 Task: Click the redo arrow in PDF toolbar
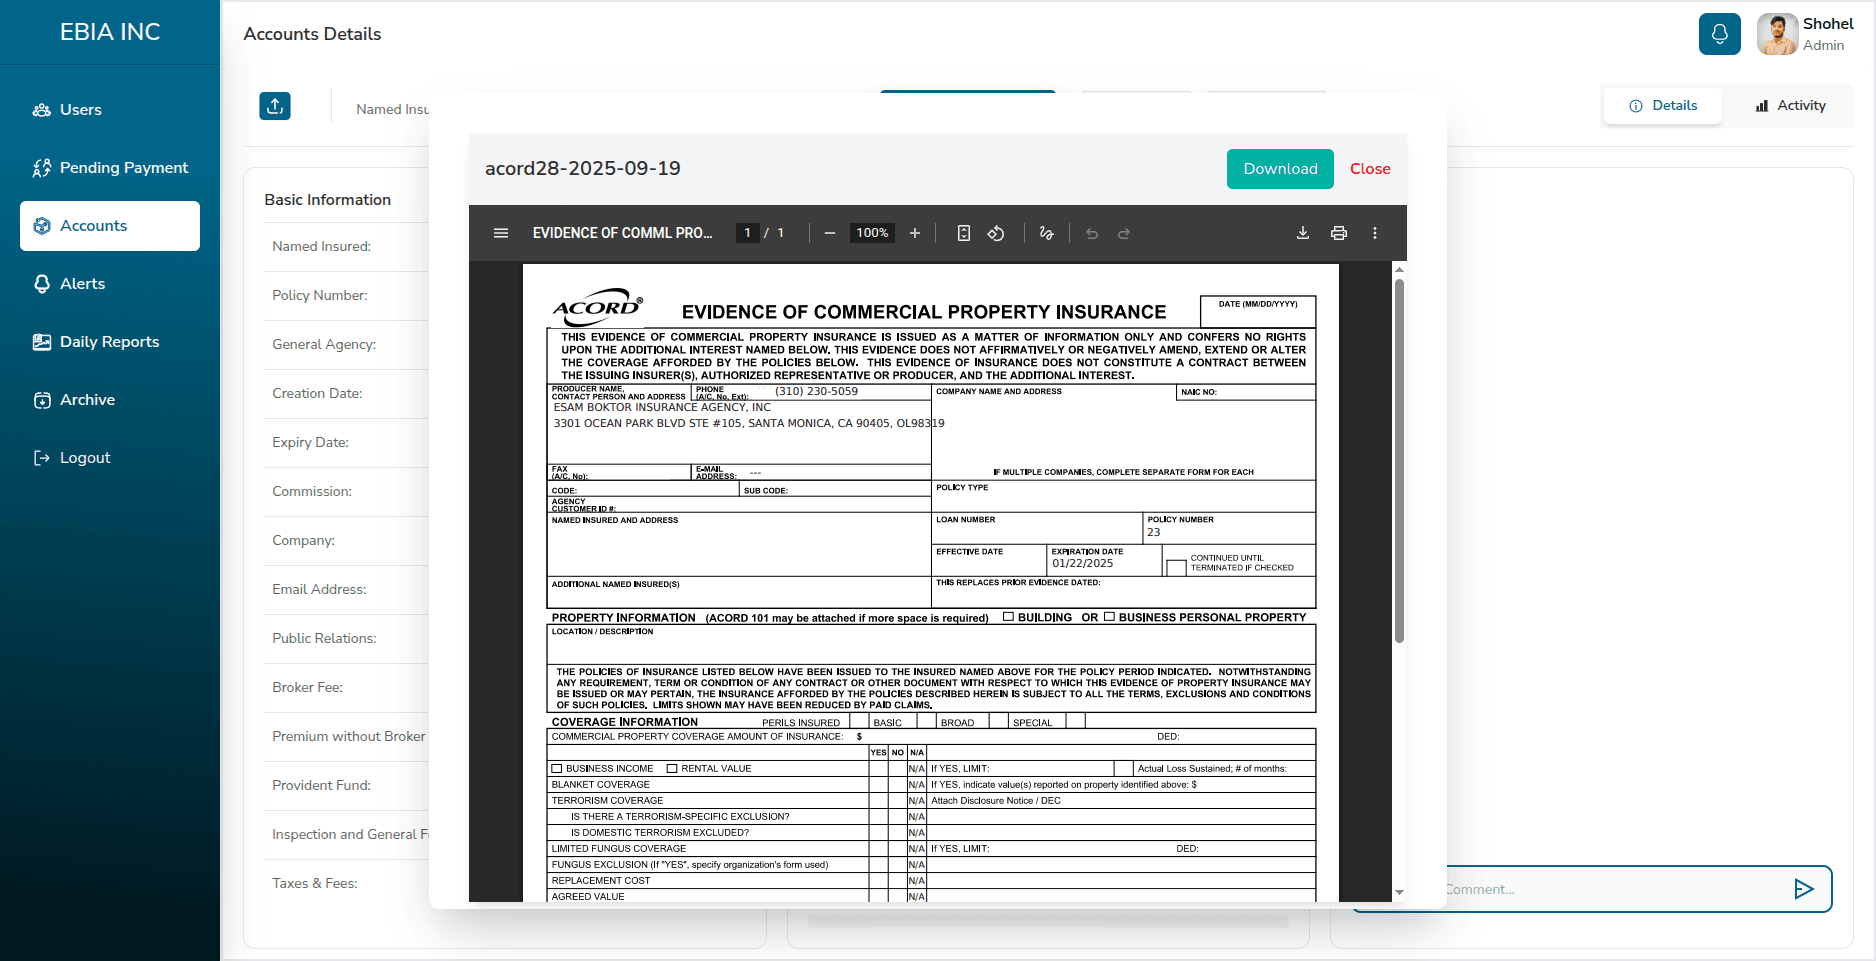coord(1124,233)
